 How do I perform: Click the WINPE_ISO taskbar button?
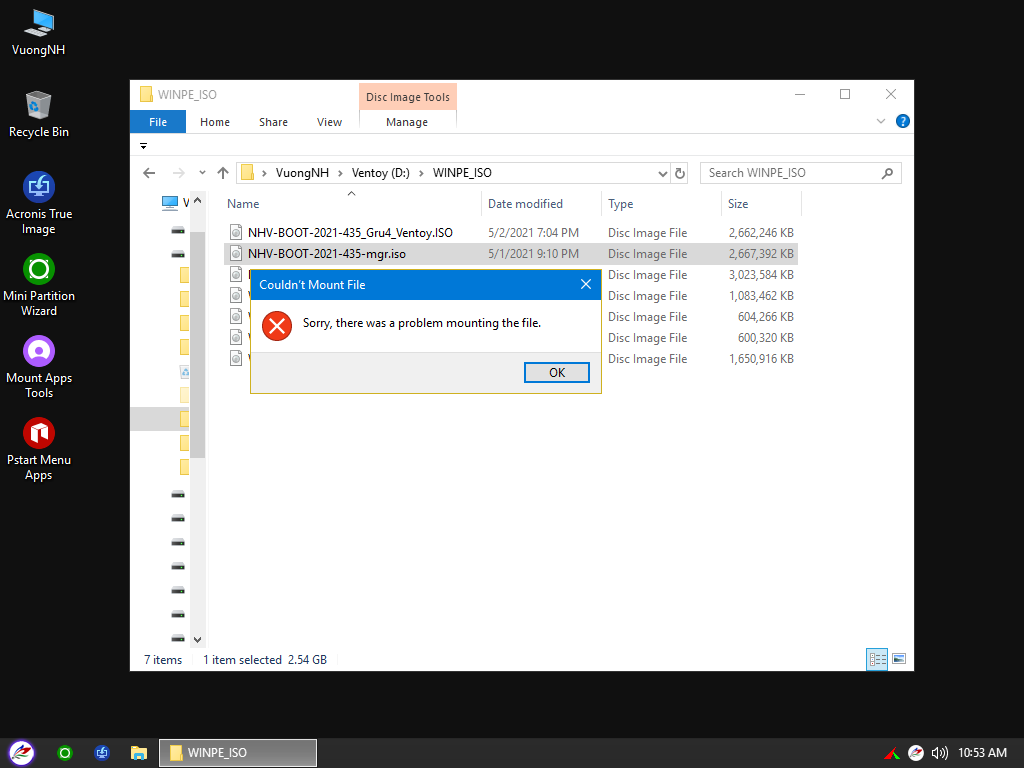[x=238, y=753]
